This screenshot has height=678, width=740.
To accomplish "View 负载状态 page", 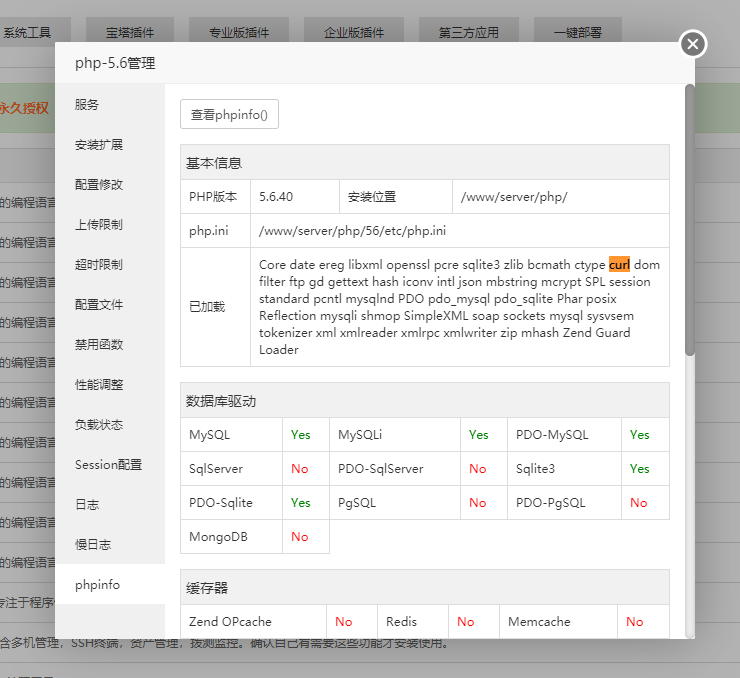I will [x=99, y=425].
